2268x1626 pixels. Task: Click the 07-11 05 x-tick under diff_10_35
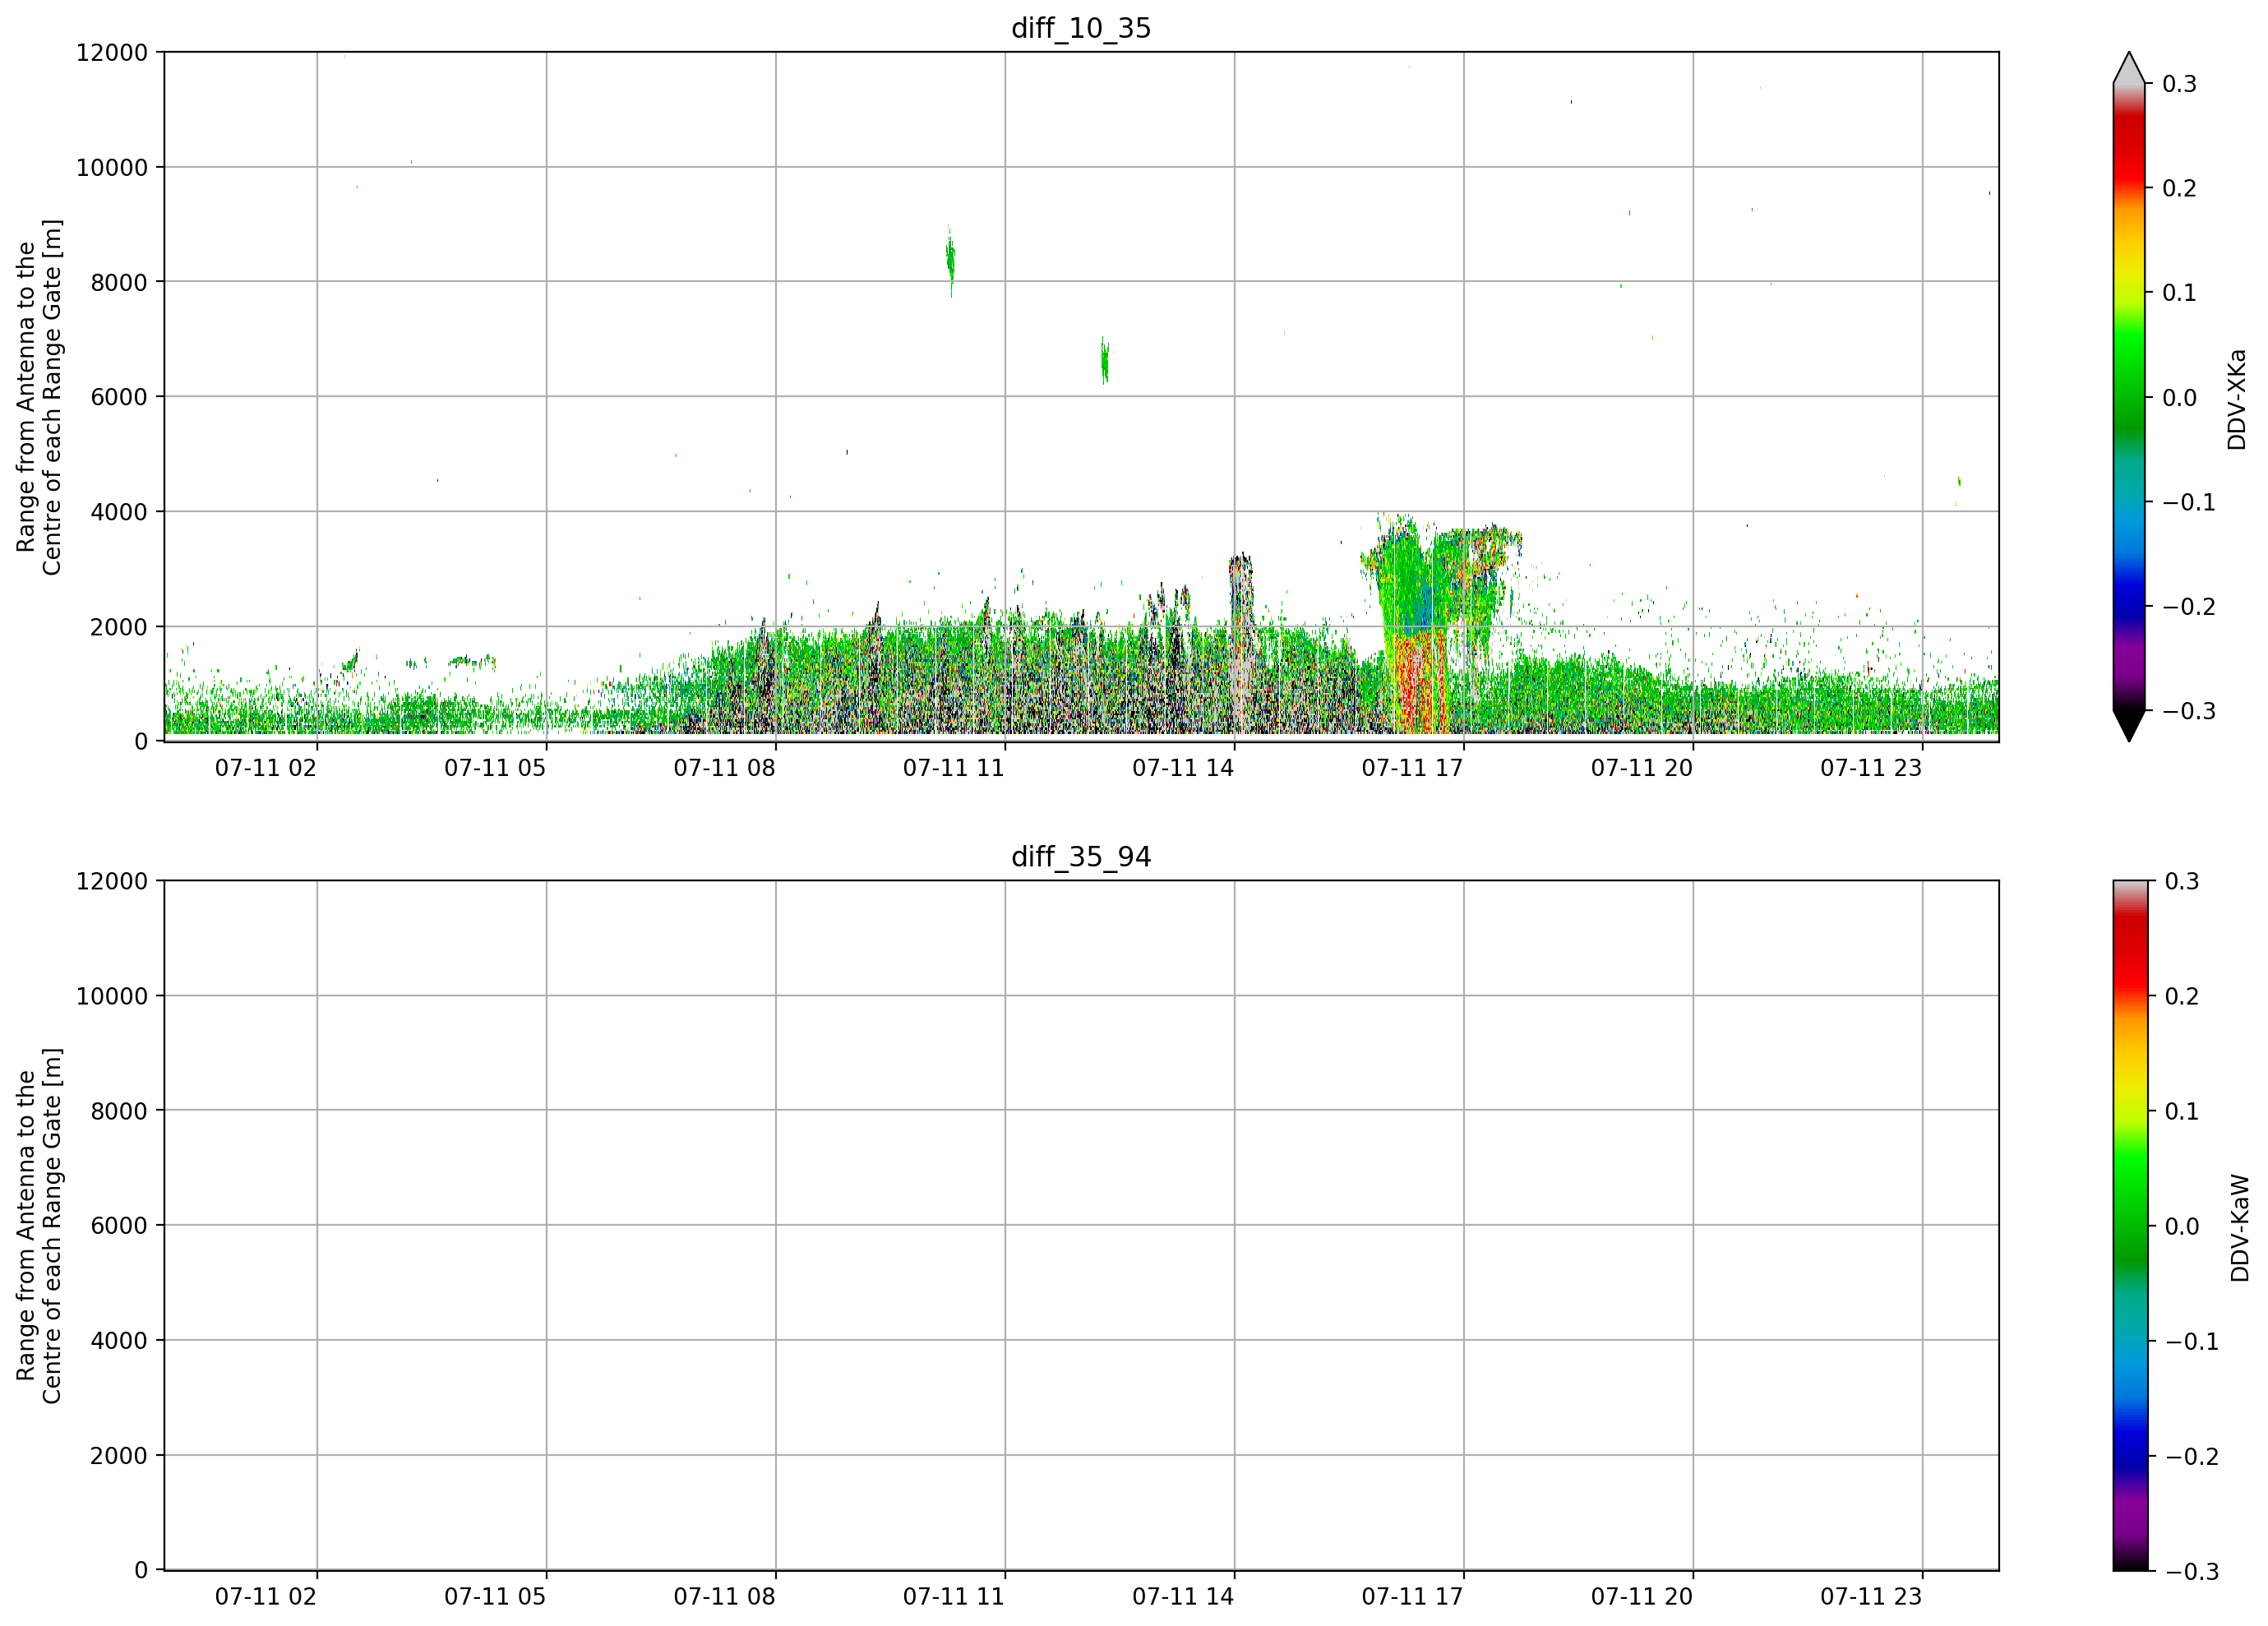[495, 768]
